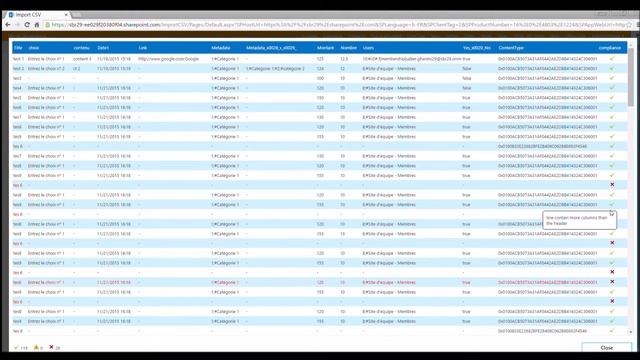This screenshot has height=360, width=640.
Task: Click red X compliance icon in the red-text row
Action: 612,282
